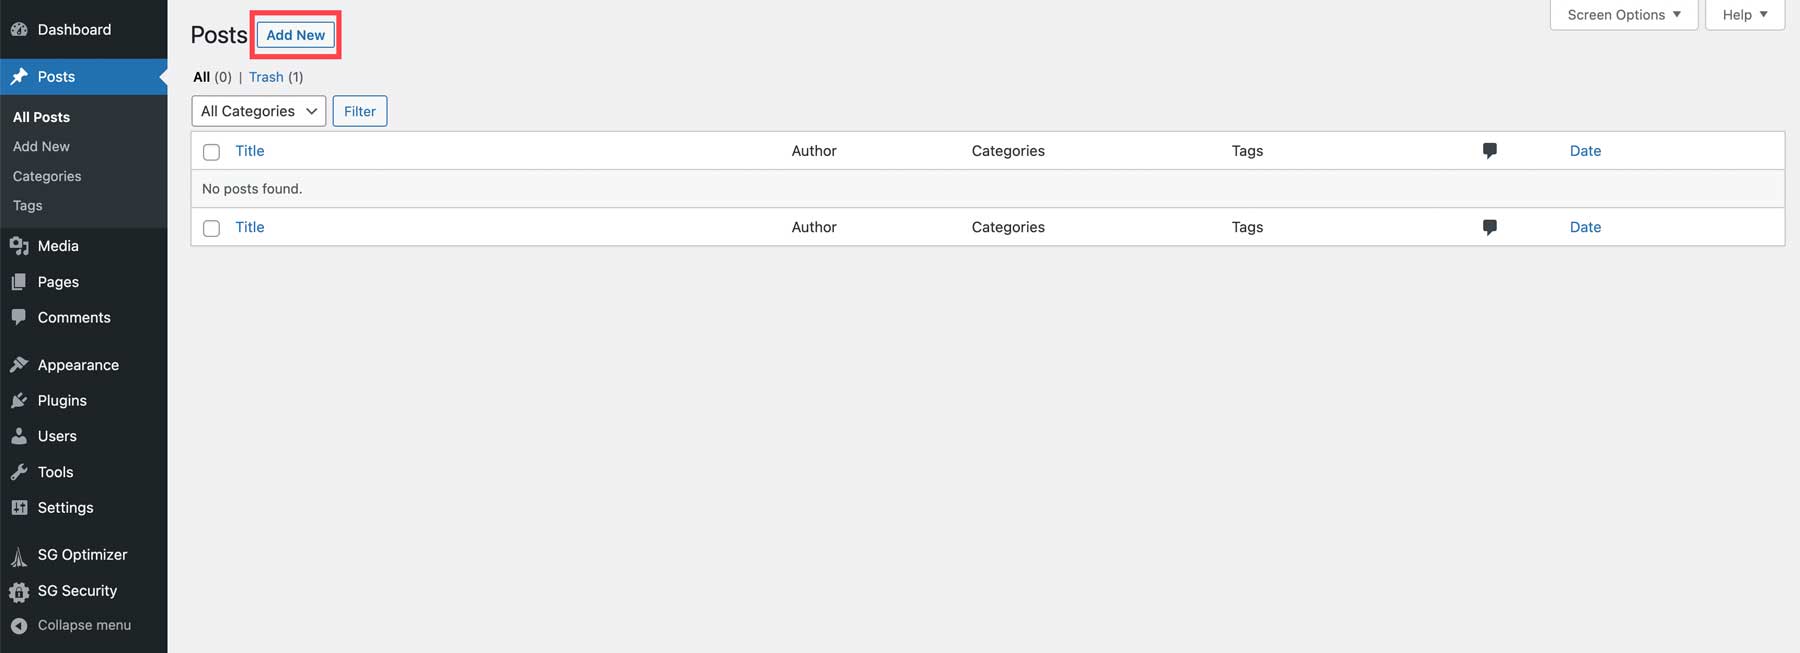This screenshot has height=653, width=1800.
Task: Open Pages via its sidebar icon
Action: [x=19, y=282]
